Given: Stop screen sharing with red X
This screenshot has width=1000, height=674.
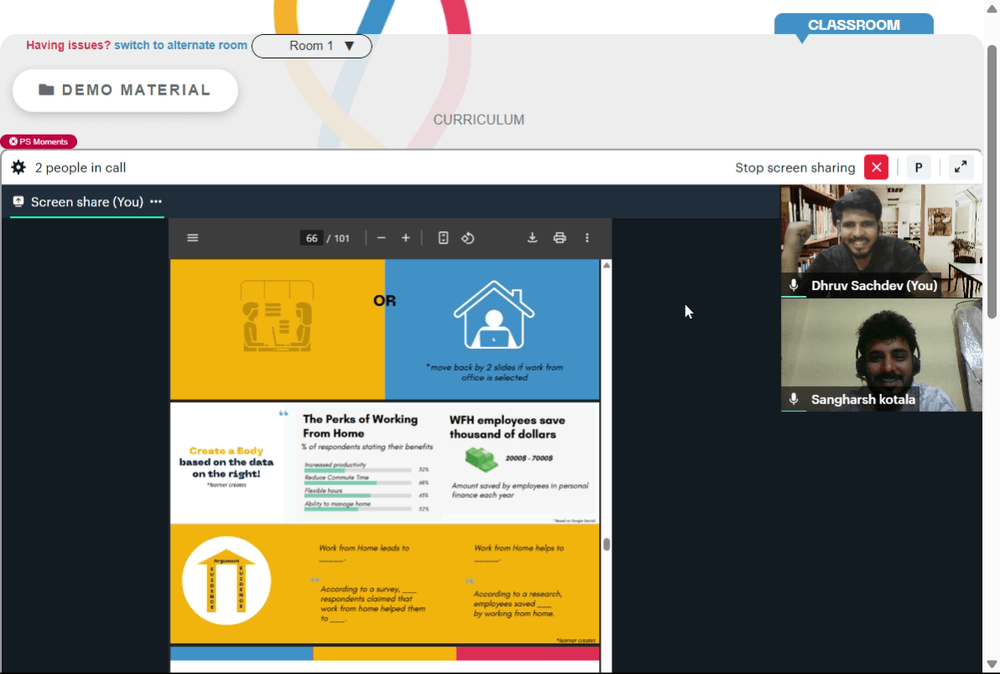Looking at the screenshot, I should click(x=876, y=168).
